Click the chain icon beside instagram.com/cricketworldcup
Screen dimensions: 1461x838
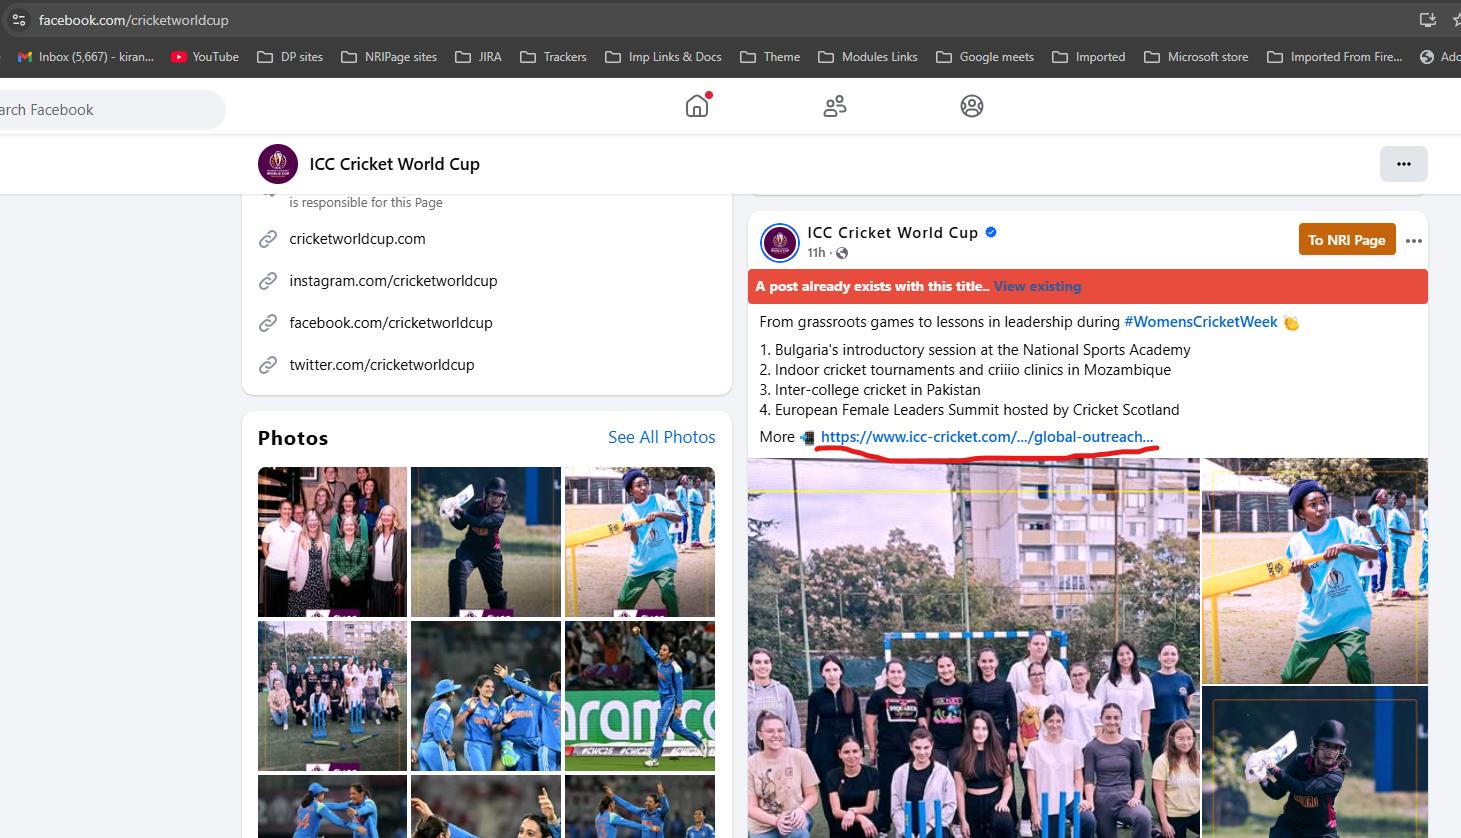coord(268,281)
